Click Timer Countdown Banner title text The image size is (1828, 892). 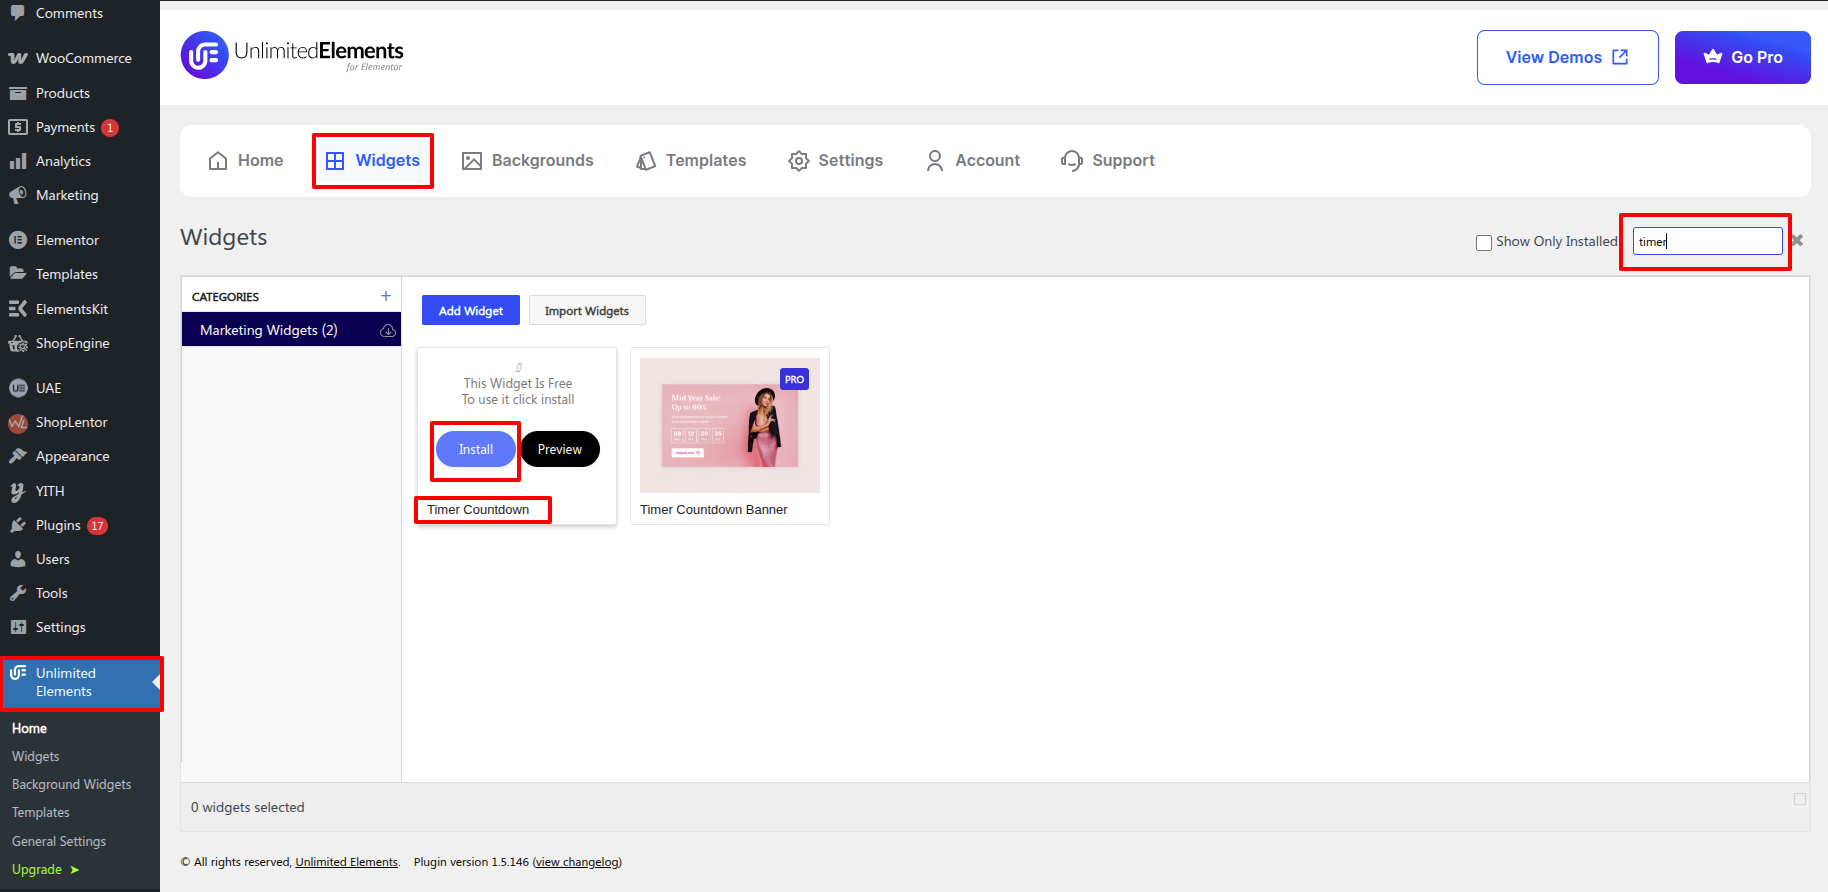tap(714, 509)
